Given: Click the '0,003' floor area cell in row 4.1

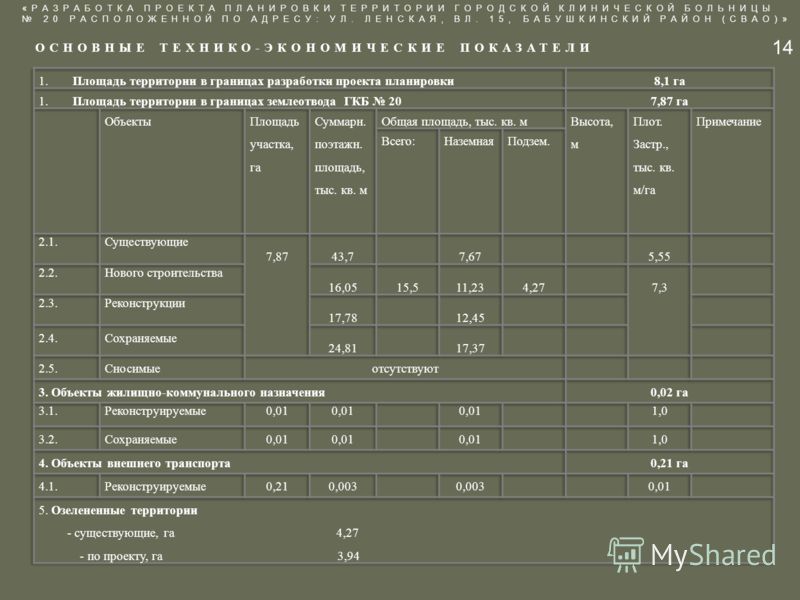Looking at the screenshot, I should tap(342, 487).
